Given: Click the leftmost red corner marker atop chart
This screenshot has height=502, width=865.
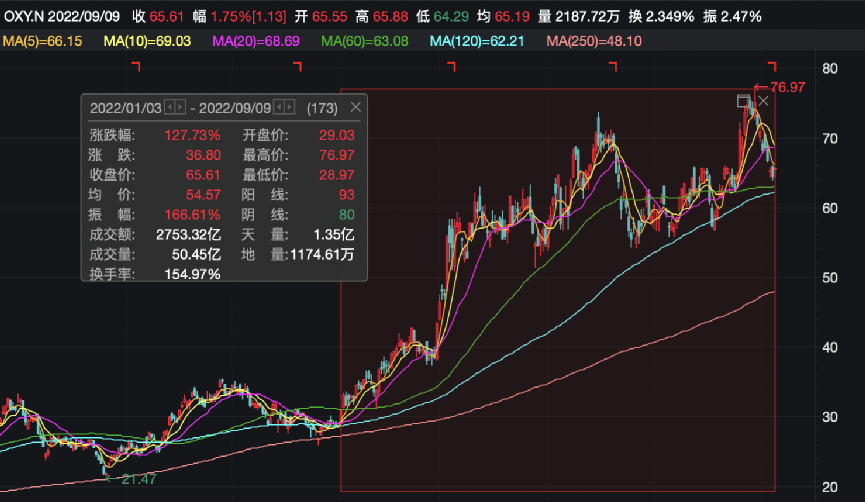Looking at the screenshot, I should (x=137, y=66).
